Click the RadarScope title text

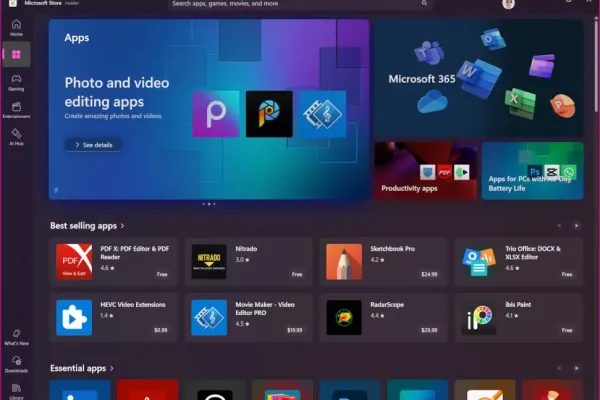pos(387,305)
